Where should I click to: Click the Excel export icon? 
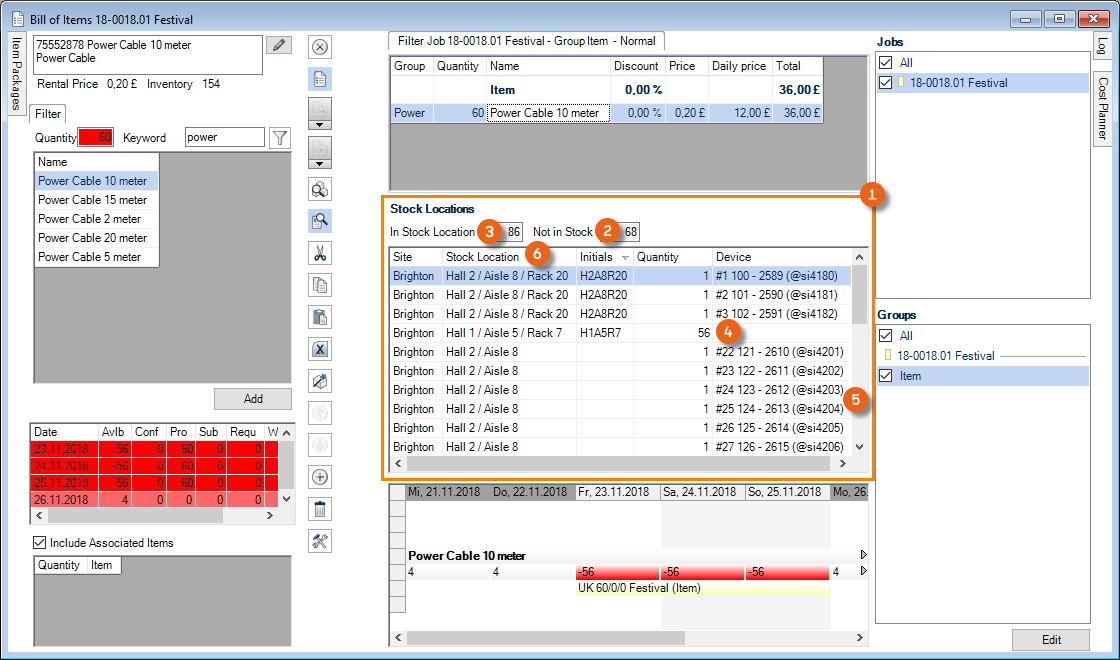320,349
